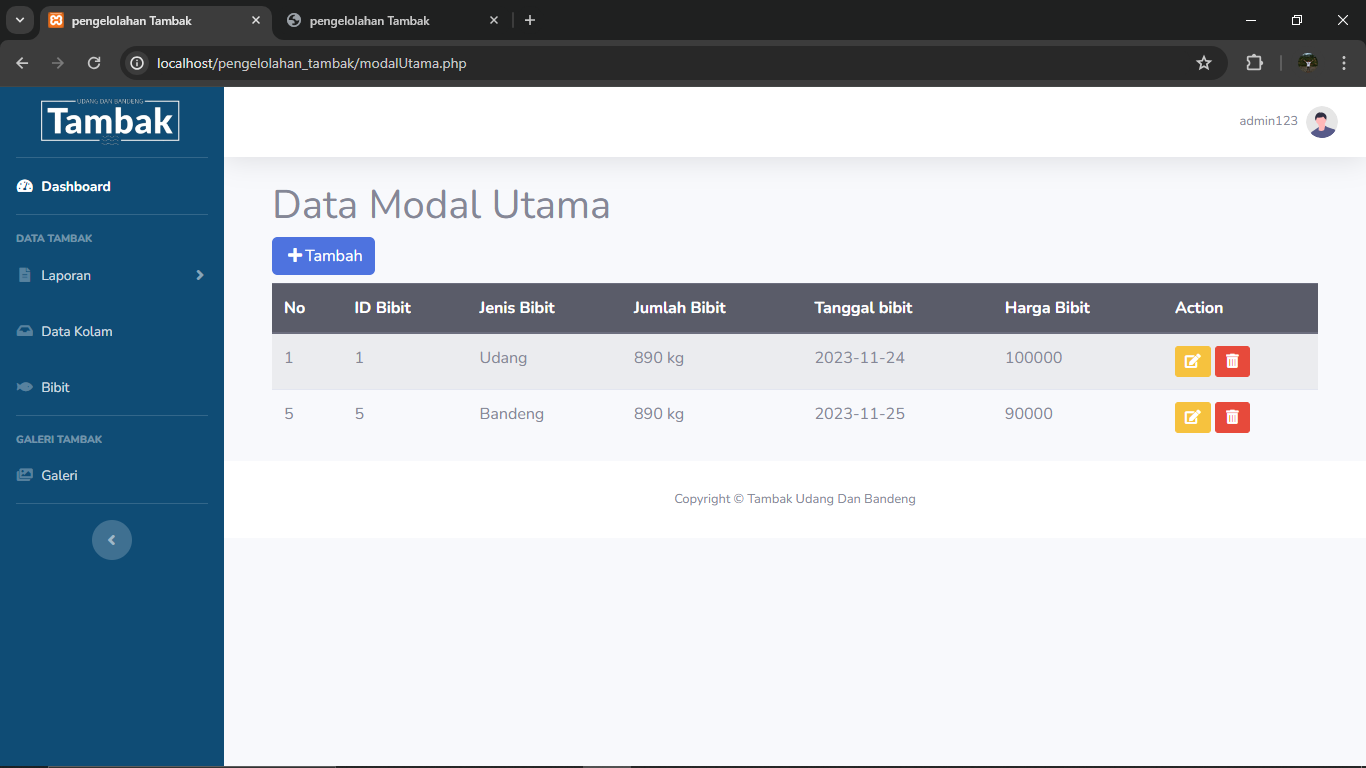This screenshot has height=768, width=1366.
Task: Click 890 kg in the Udang row
Action: pyautogui.click(x=659, y=358)
